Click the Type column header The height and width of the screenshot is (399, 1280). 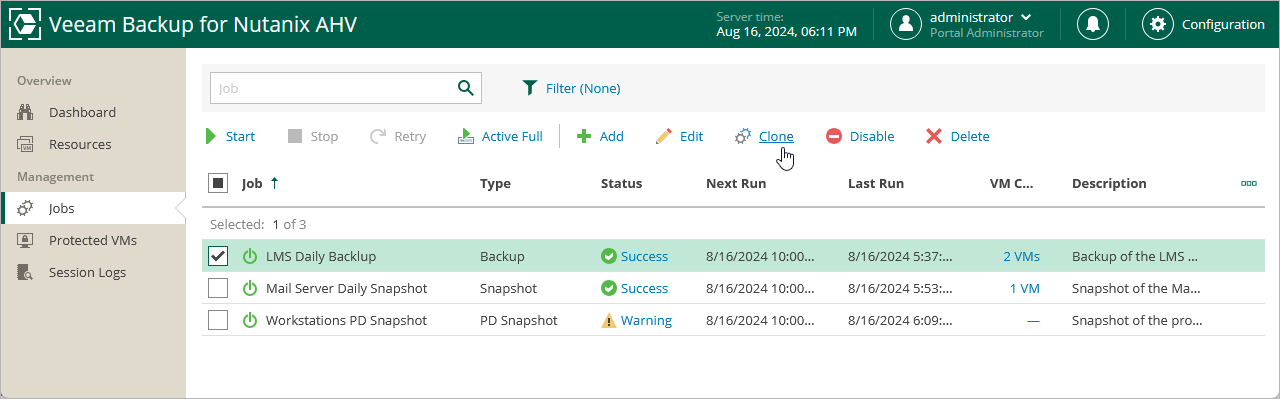495,183
